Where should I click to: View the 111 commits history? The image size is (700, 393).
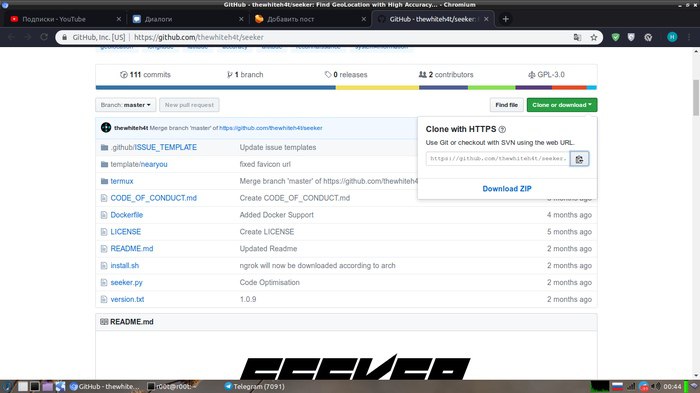point(146,75)
